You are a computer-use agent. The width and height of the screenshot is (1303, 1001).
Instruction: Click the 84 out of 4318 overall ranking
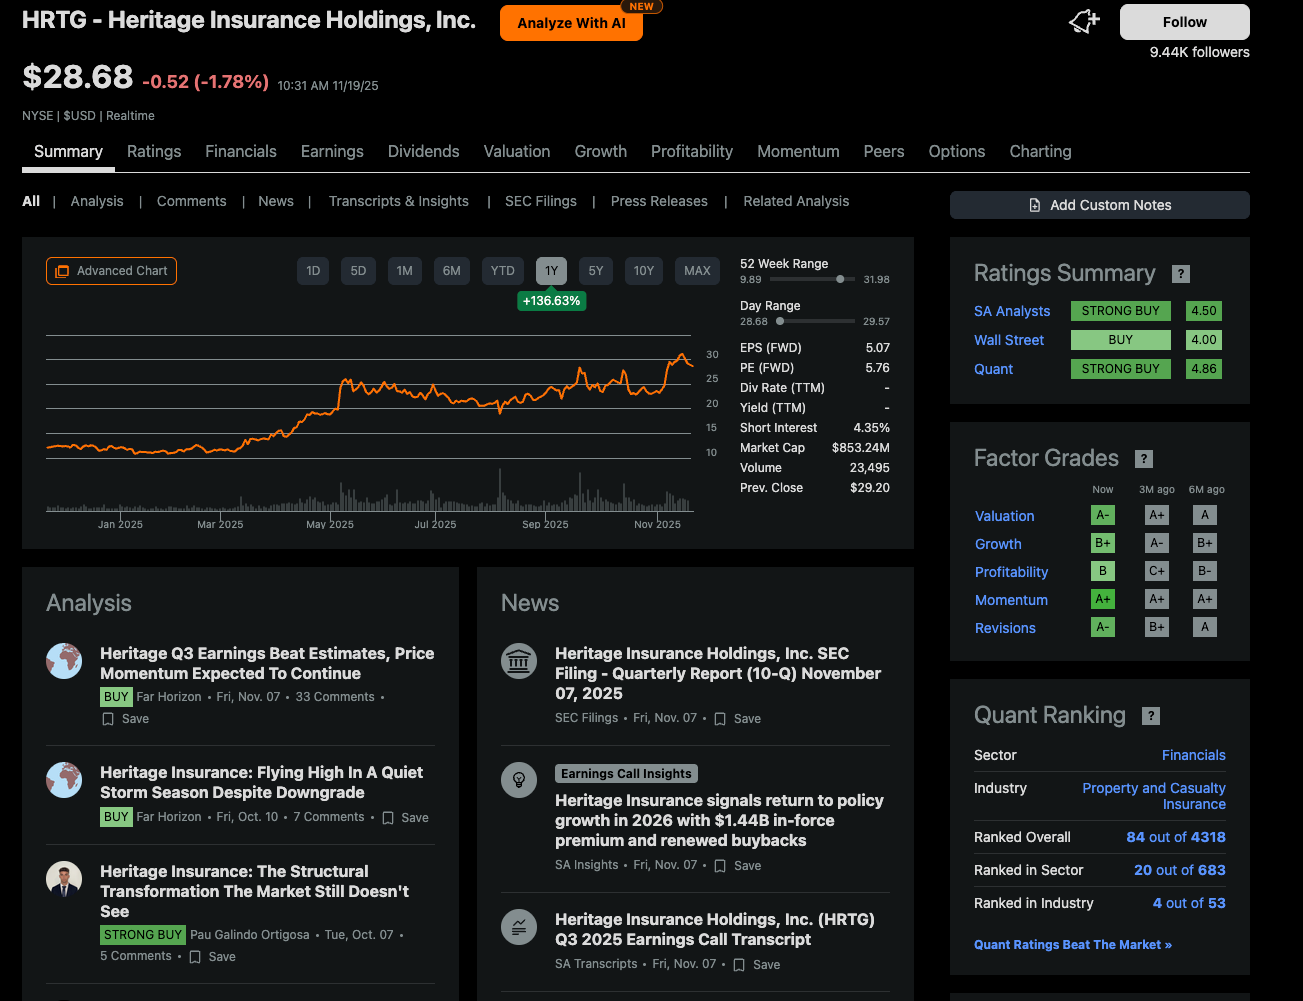(1176, 837)
